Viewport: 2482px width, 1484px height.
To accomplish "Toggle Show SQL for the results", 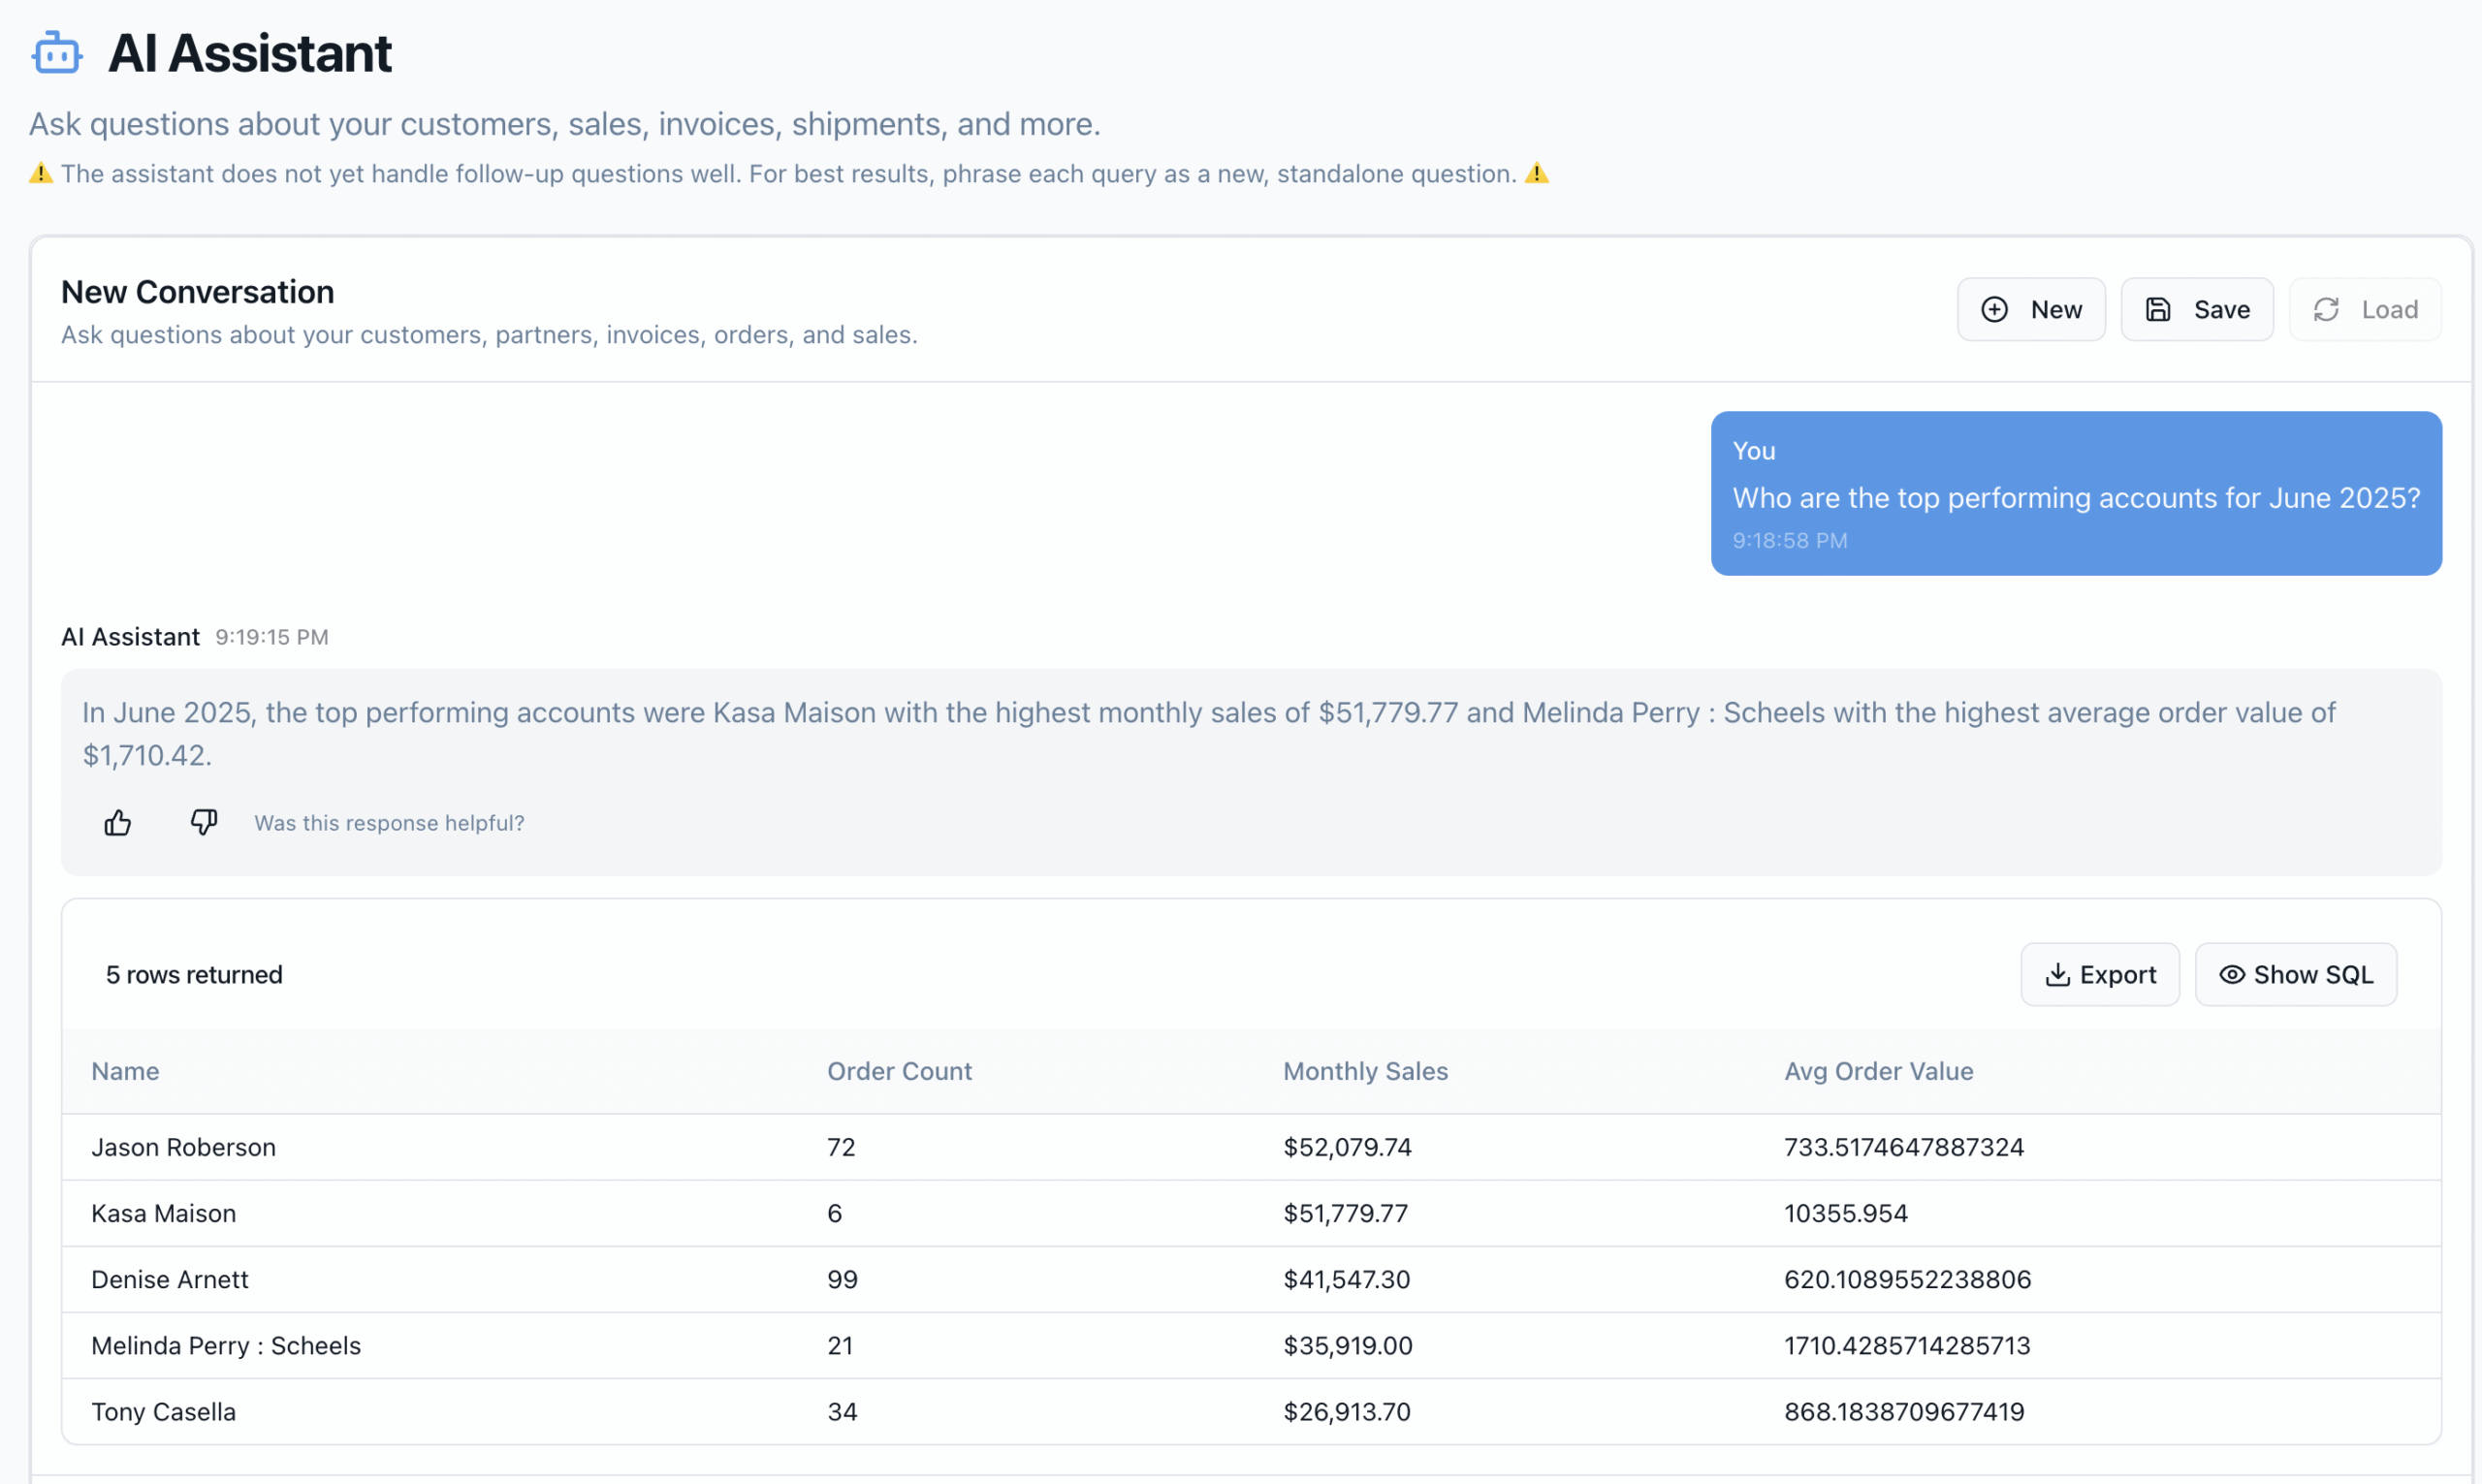I will coord(2296,975).
